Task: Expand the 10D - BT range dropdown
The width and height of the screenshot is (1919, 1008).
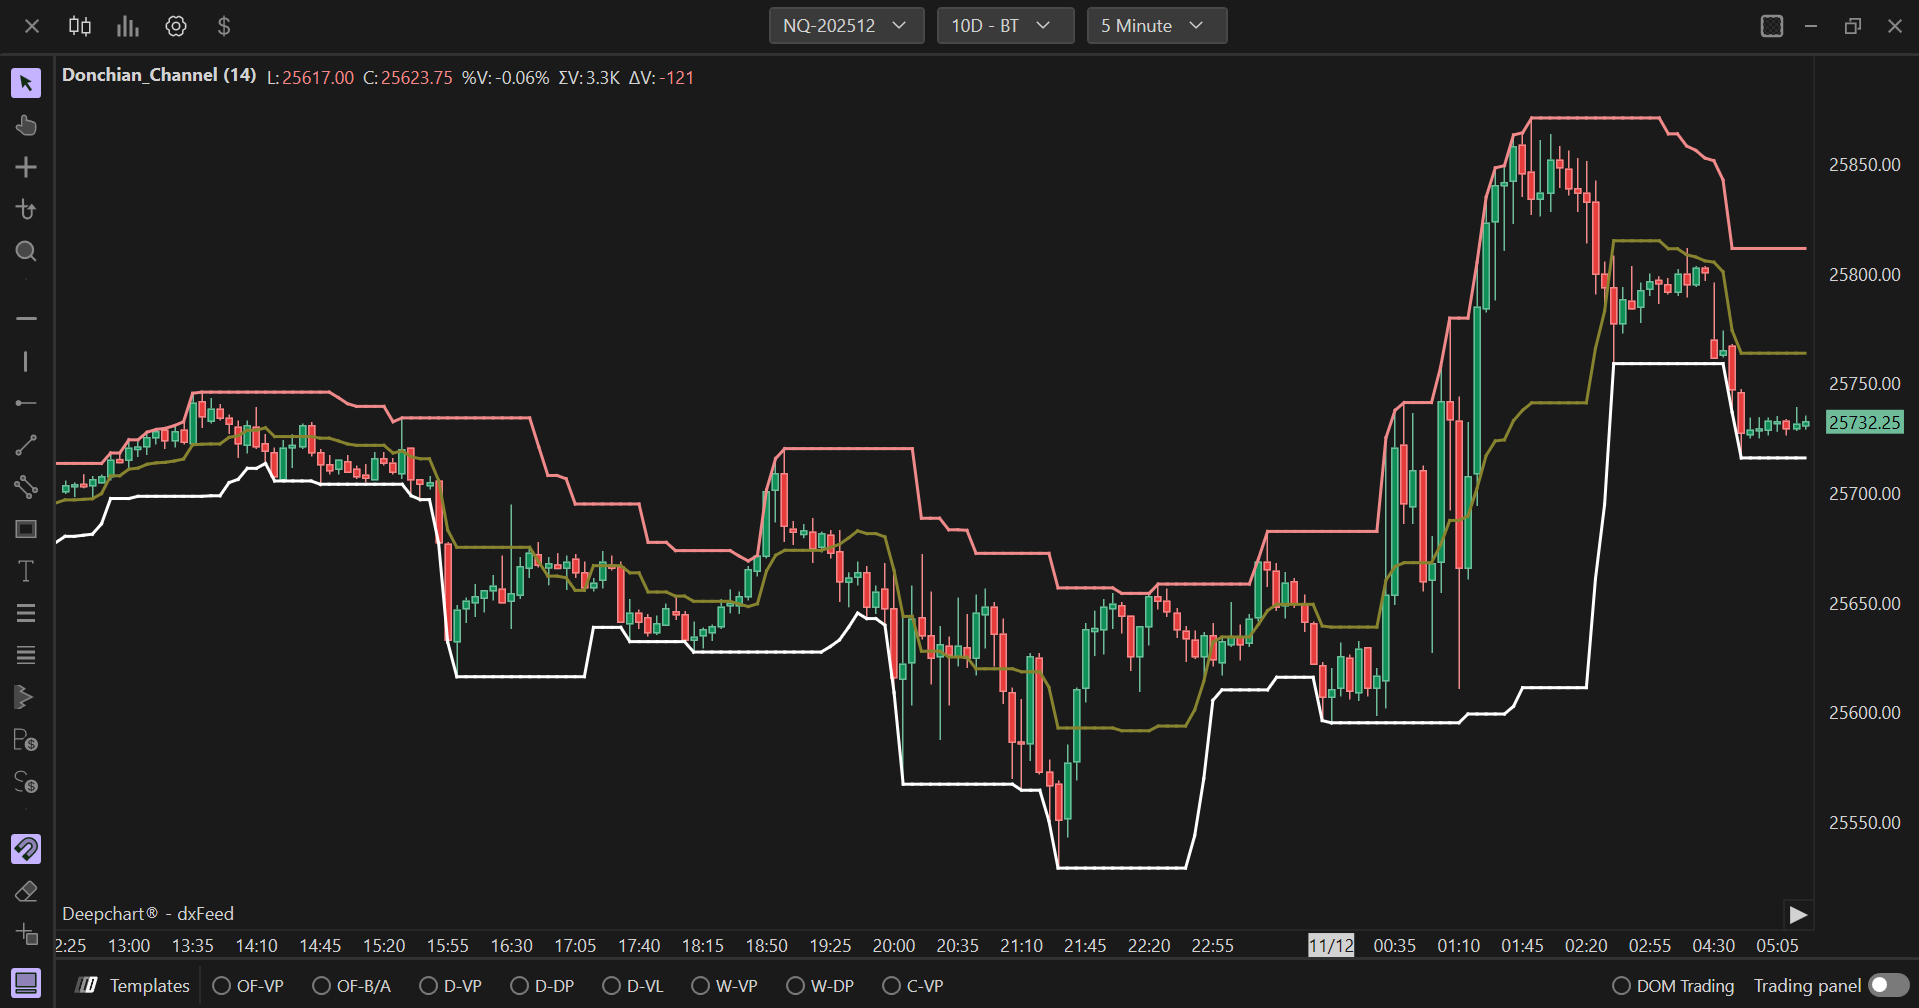Action: 1003,26
